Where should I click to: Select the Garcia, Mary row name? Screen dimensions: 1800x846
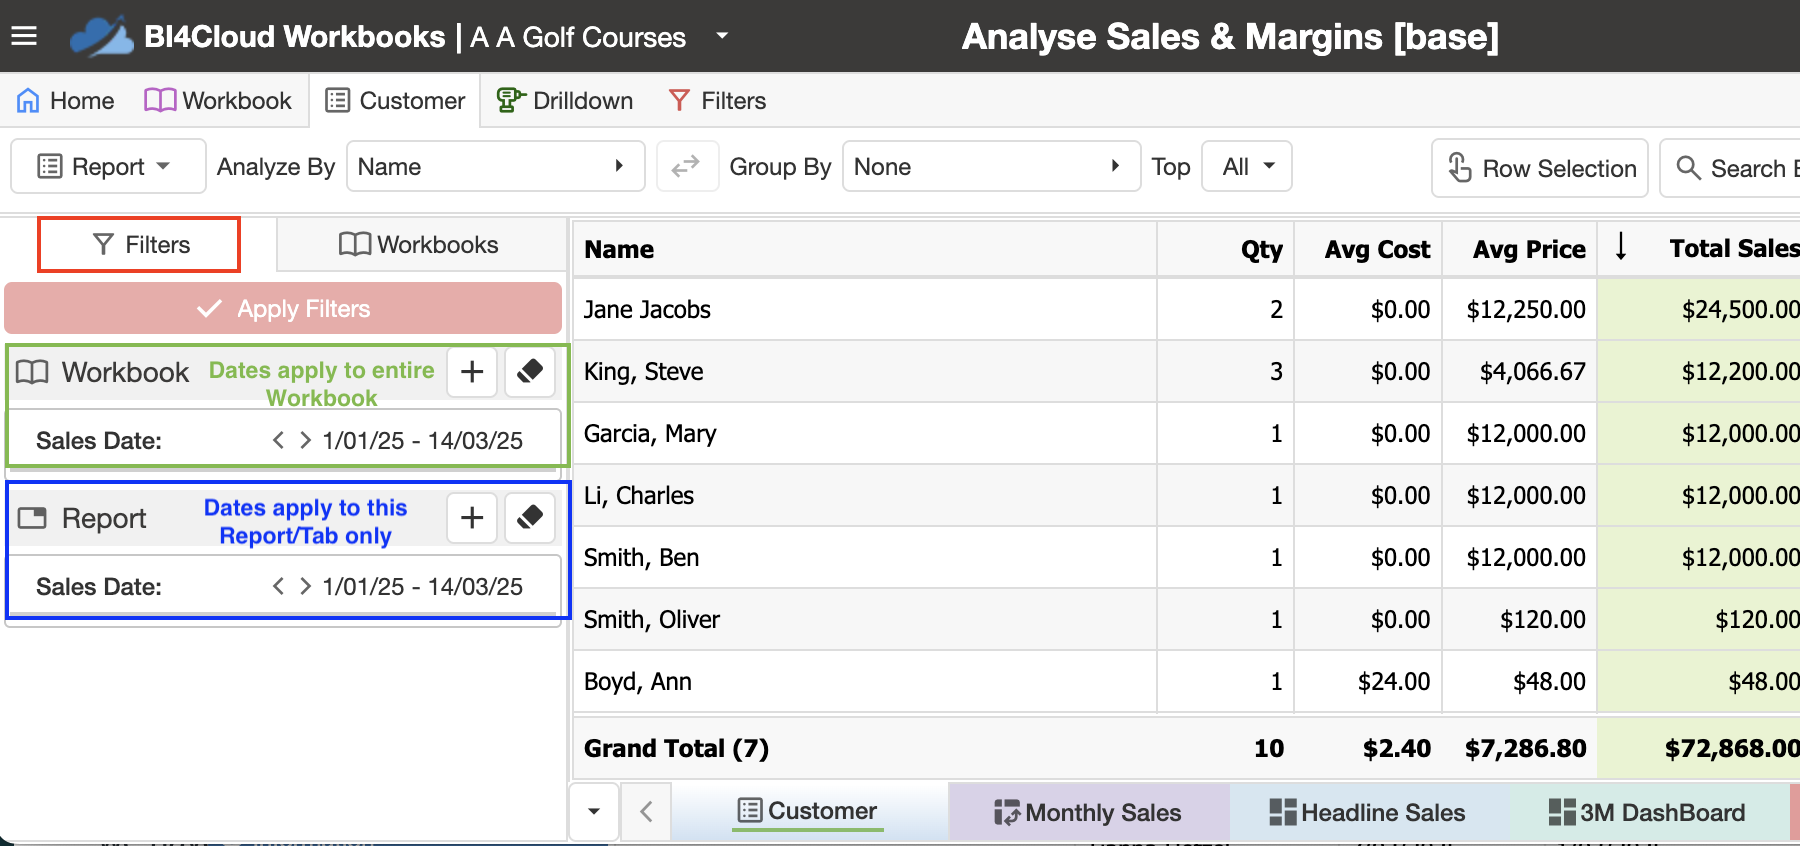[650, 434]
